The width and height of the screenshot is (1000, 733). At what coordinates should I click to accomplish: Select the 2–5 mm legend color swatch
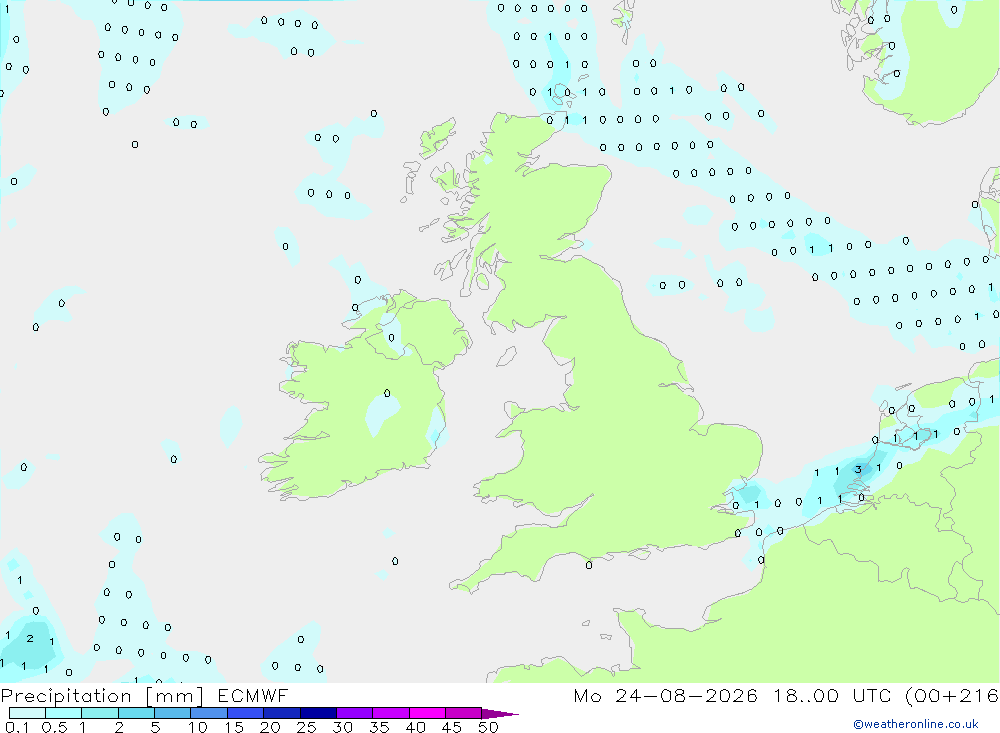click(x=136, y=713)
